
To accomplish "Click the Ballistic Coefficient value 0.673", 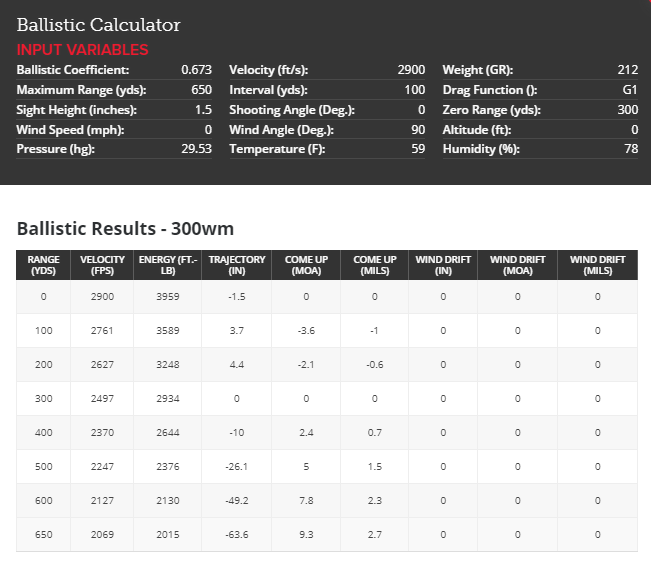I will click(197, 70).
